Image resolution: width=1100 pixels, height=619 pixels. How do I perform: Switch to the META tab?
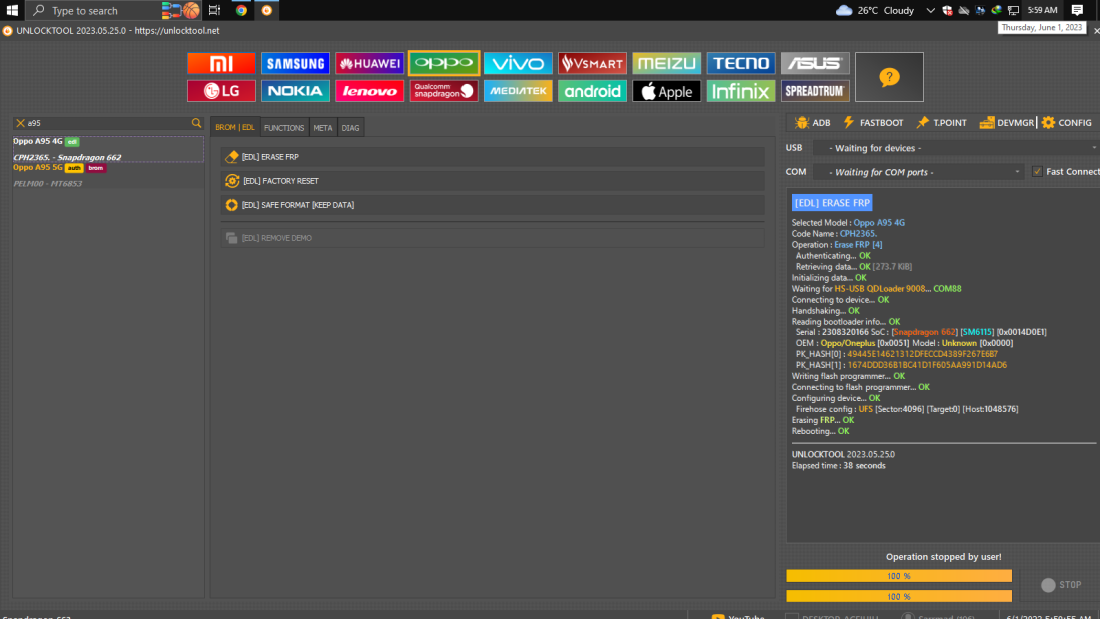(x=323, y=128)
